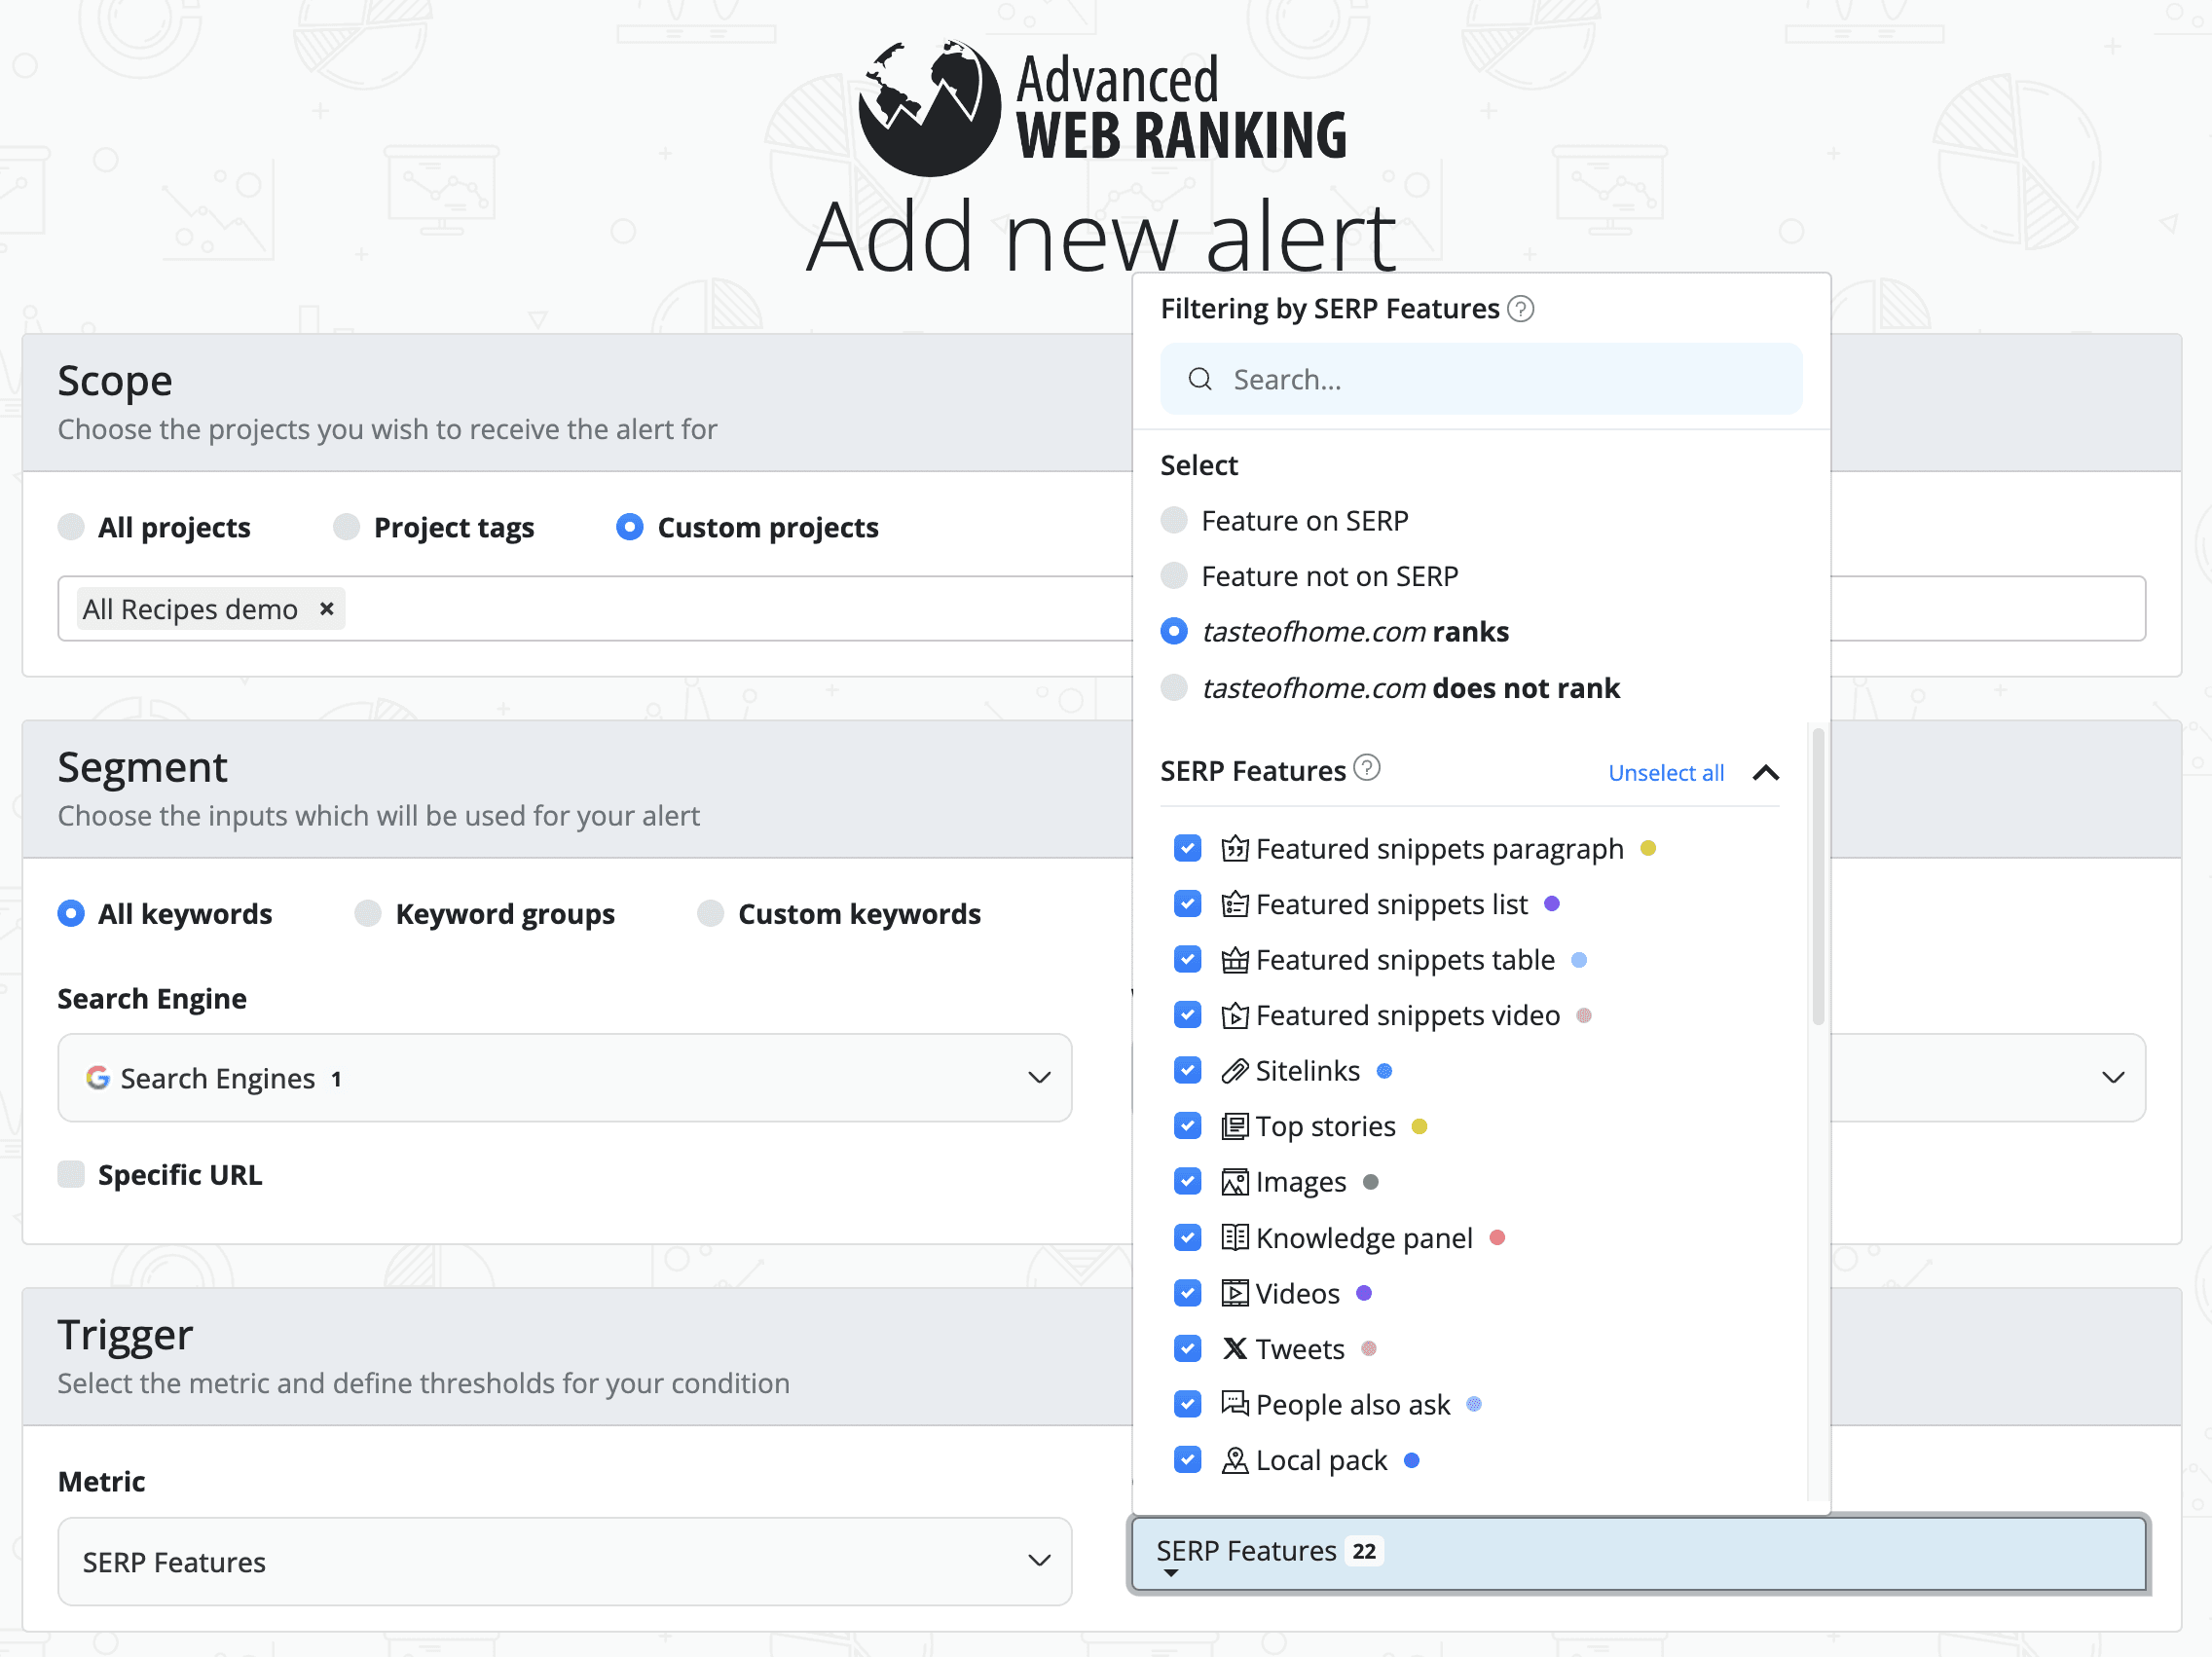The height and width of the screenshot is (1657, 2212).
Task: Click help icon next to SERP Features heading
Action: (x=1367, y=768)
